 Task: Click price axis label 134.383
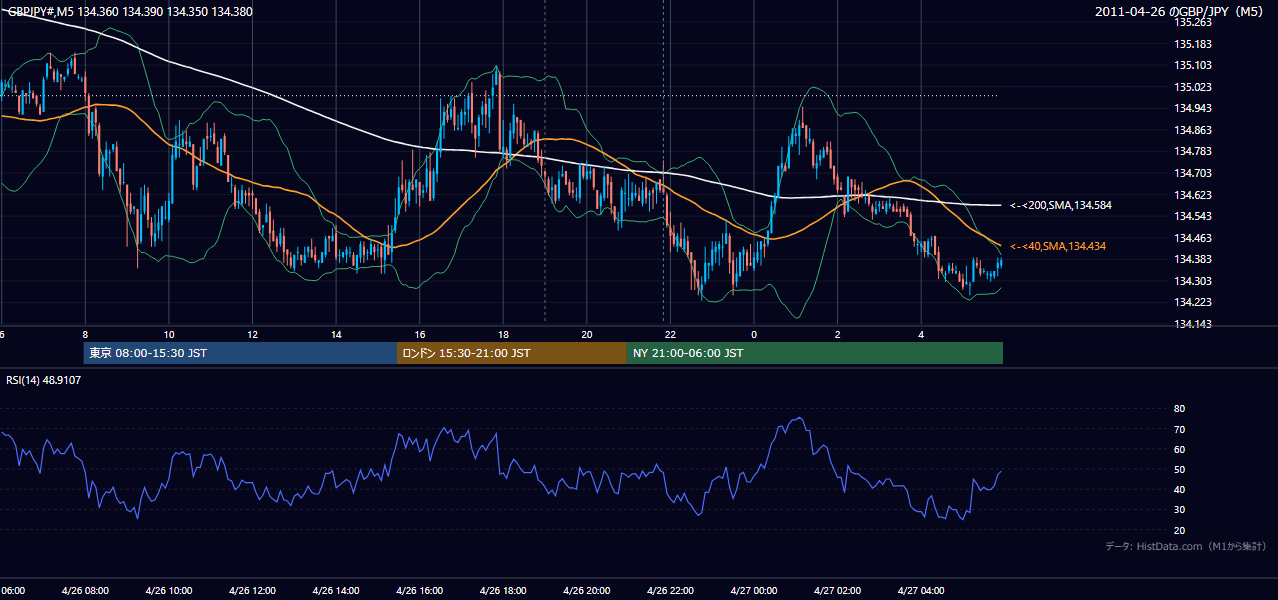click(x=1193, y=259)
